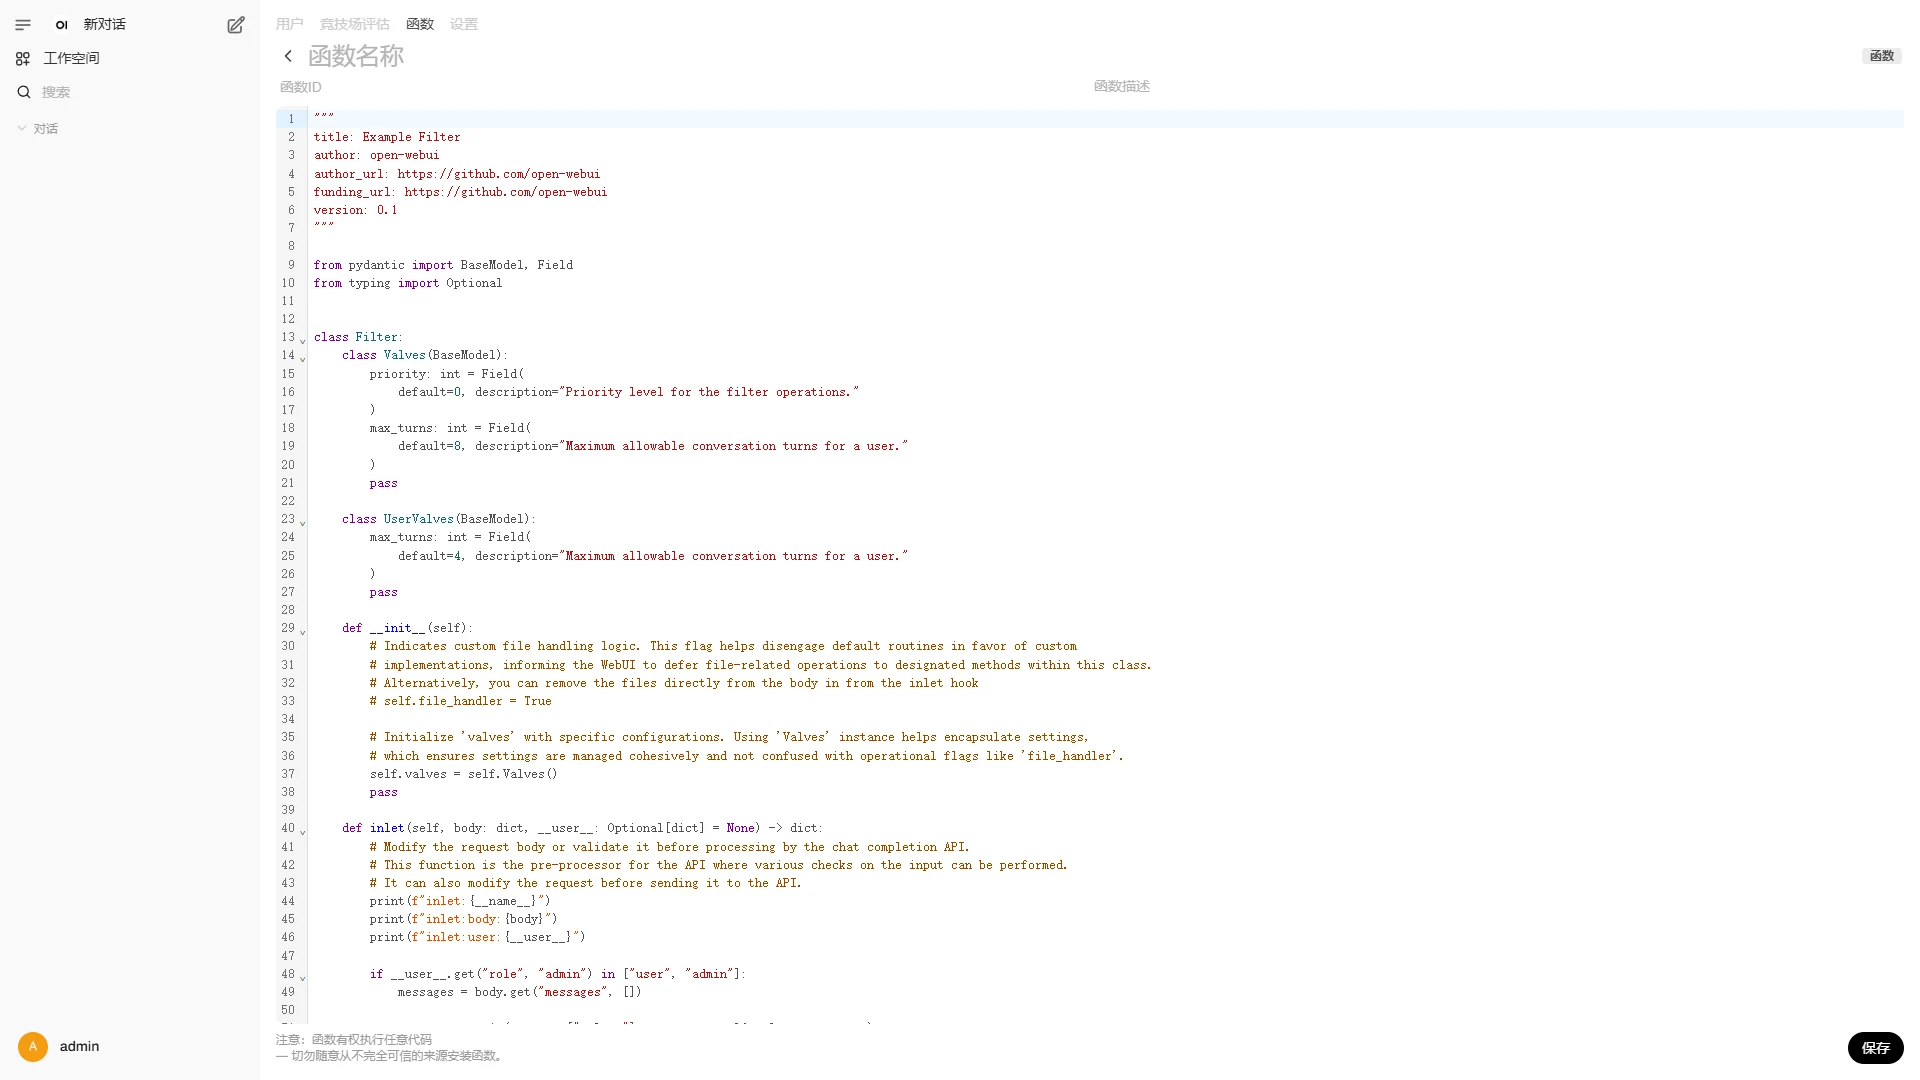Click the OI logo icon
The image size is (1920, 1080).
pos(61,24)
